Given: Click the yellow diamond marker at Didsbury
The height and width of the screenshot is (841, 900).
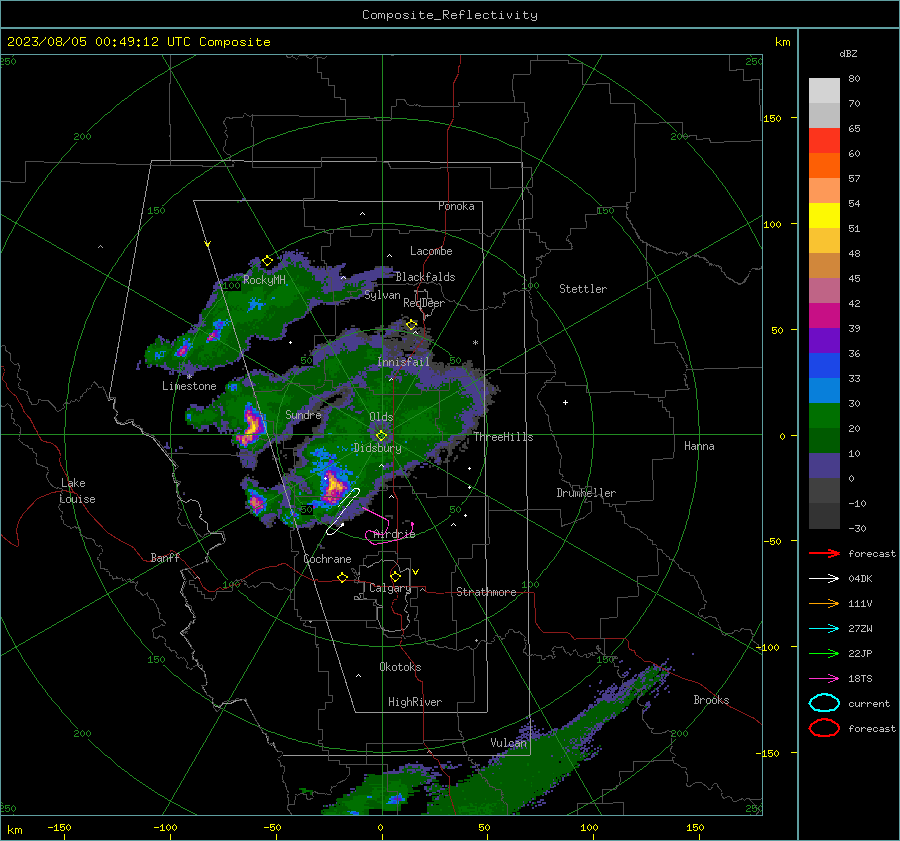Looking at the screenshot, I should tap(381, 436).
